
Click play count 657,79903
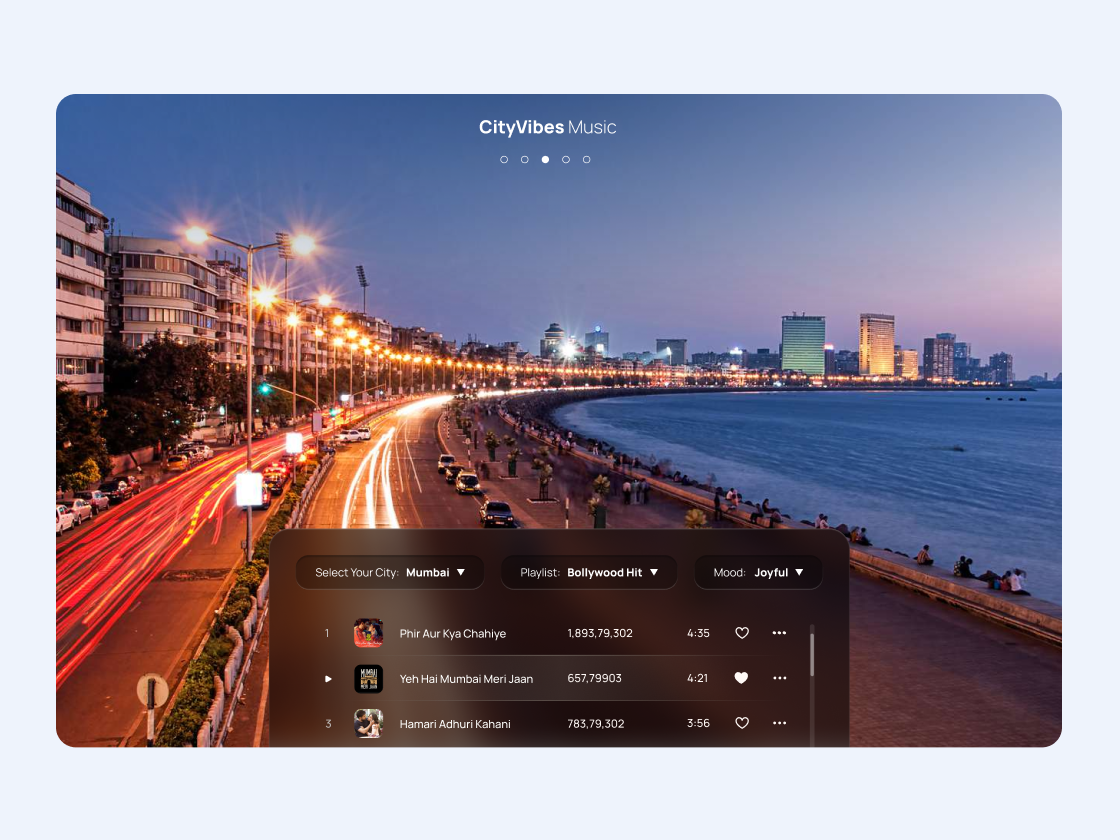point(594,678)
